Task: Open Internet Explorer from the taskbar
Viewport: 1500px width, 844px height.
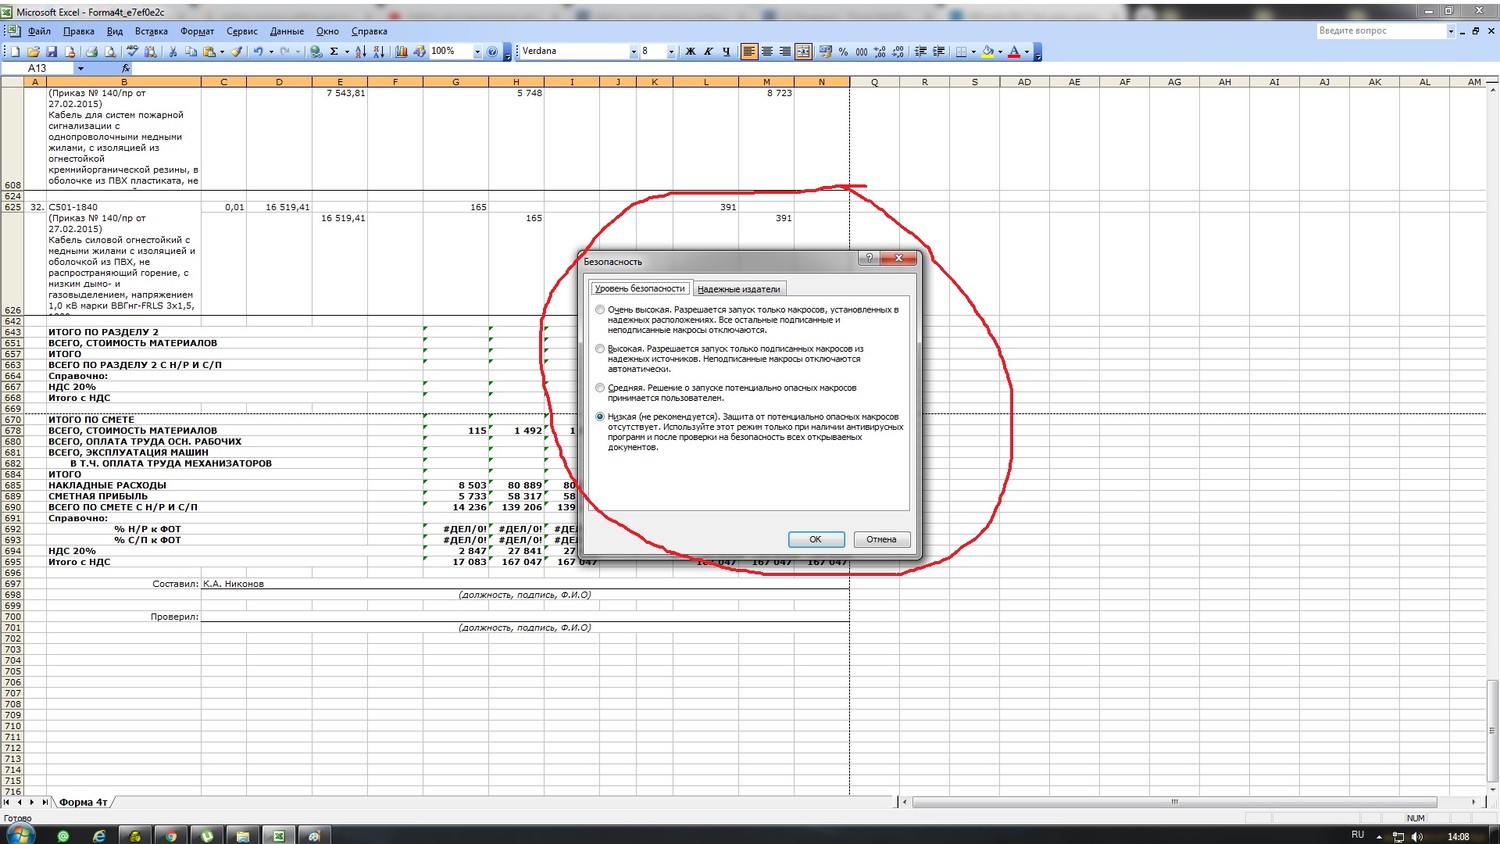Action: pos(99,836)
